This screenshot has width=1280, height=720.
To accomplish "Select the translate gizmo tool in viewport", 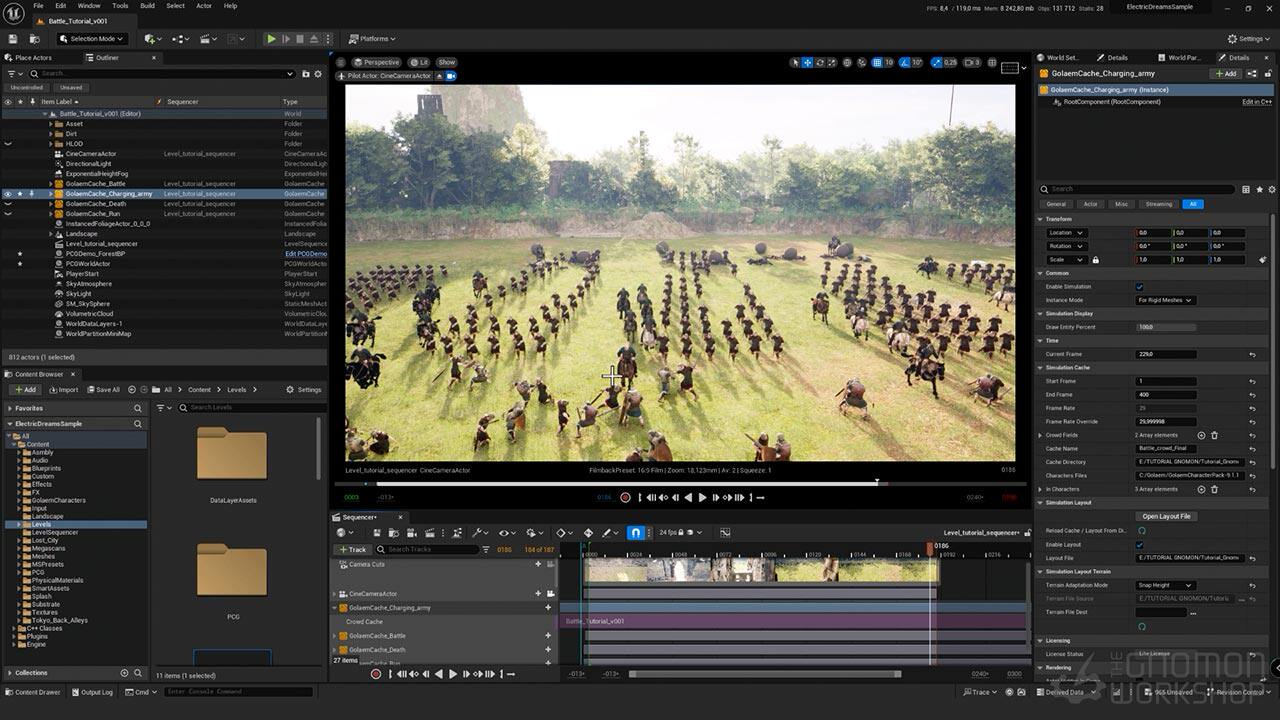I will pos(808,62).
